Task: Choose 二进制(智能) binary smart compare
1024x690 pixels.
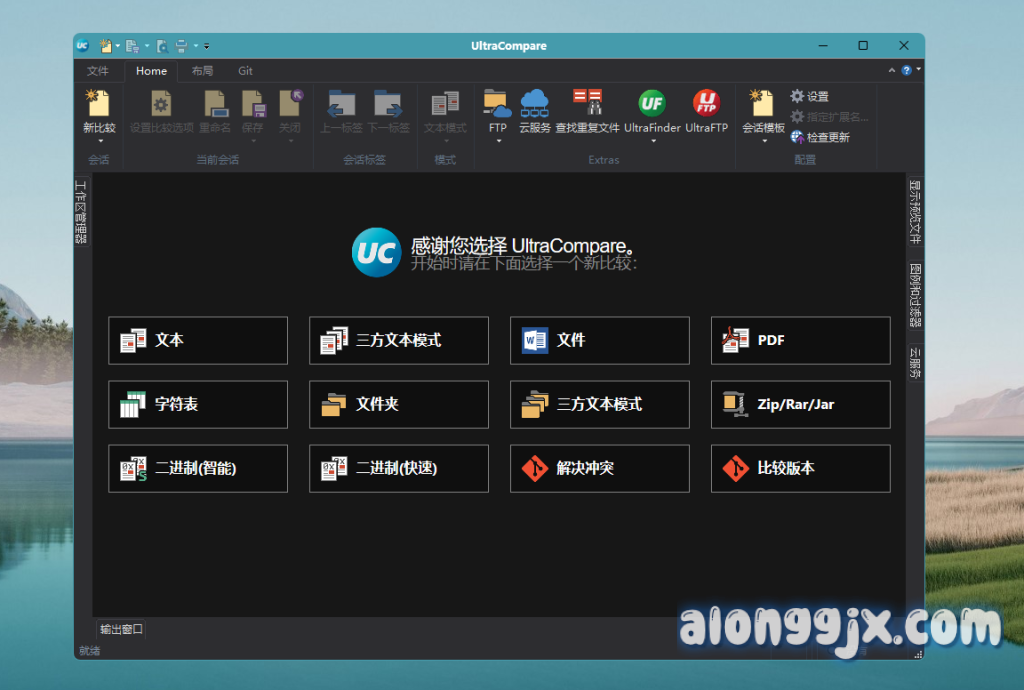Action: point(198,468)
